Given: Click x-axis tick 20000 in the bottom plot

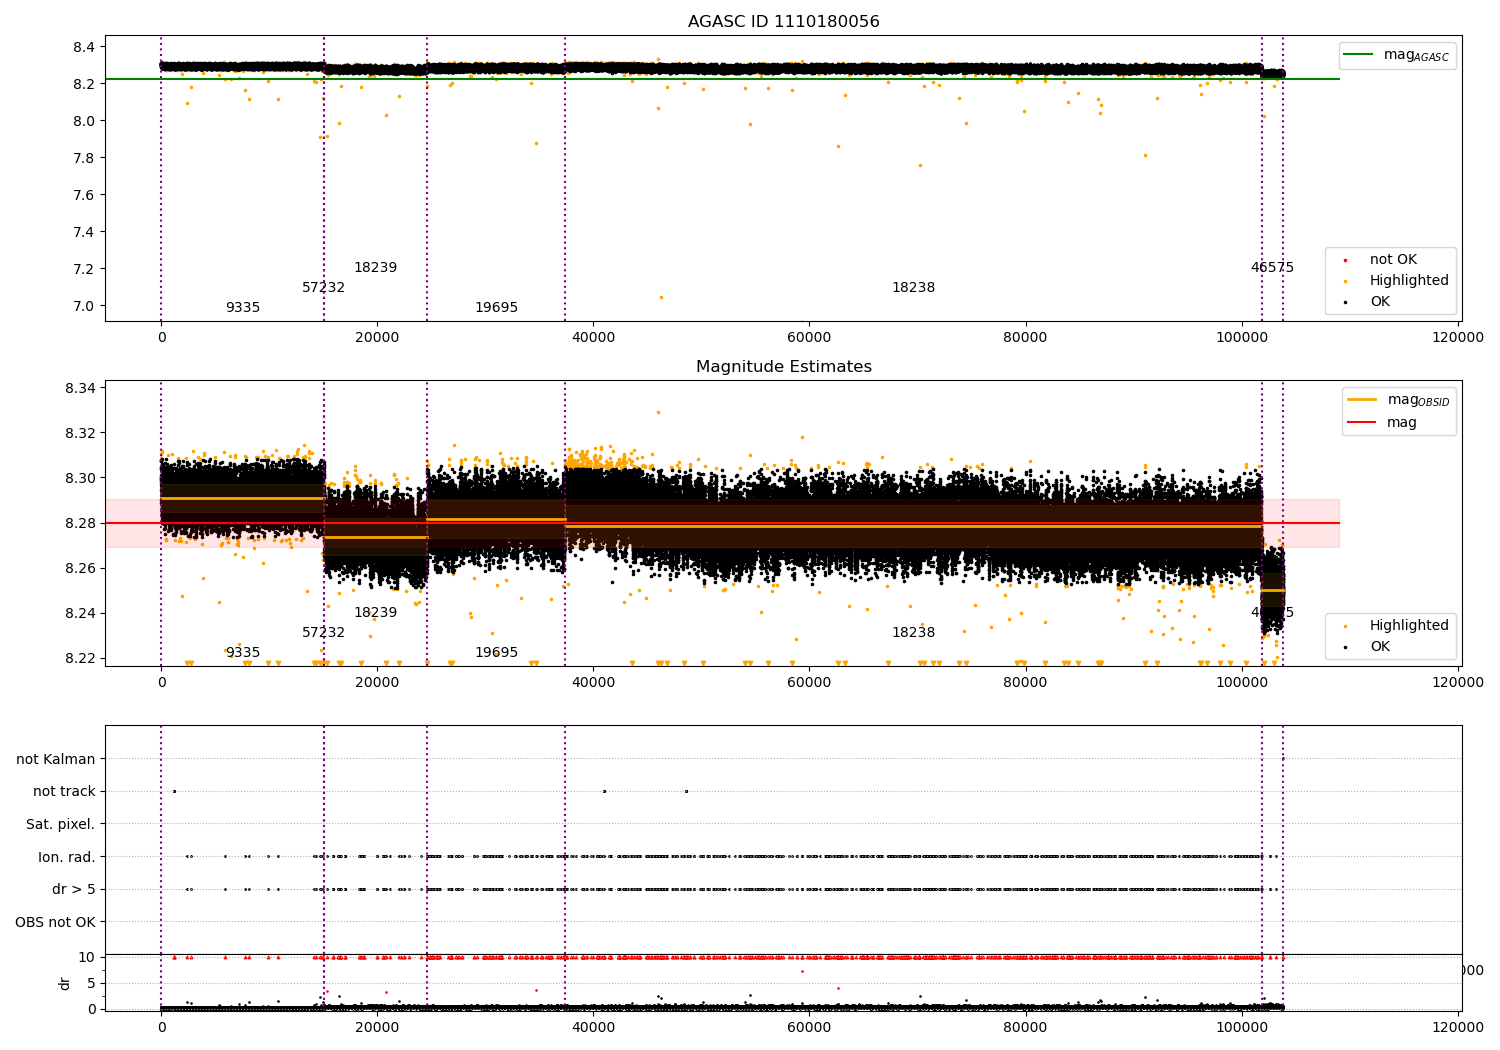Looking at the screenshot, I should click(x=377, y=1027).
